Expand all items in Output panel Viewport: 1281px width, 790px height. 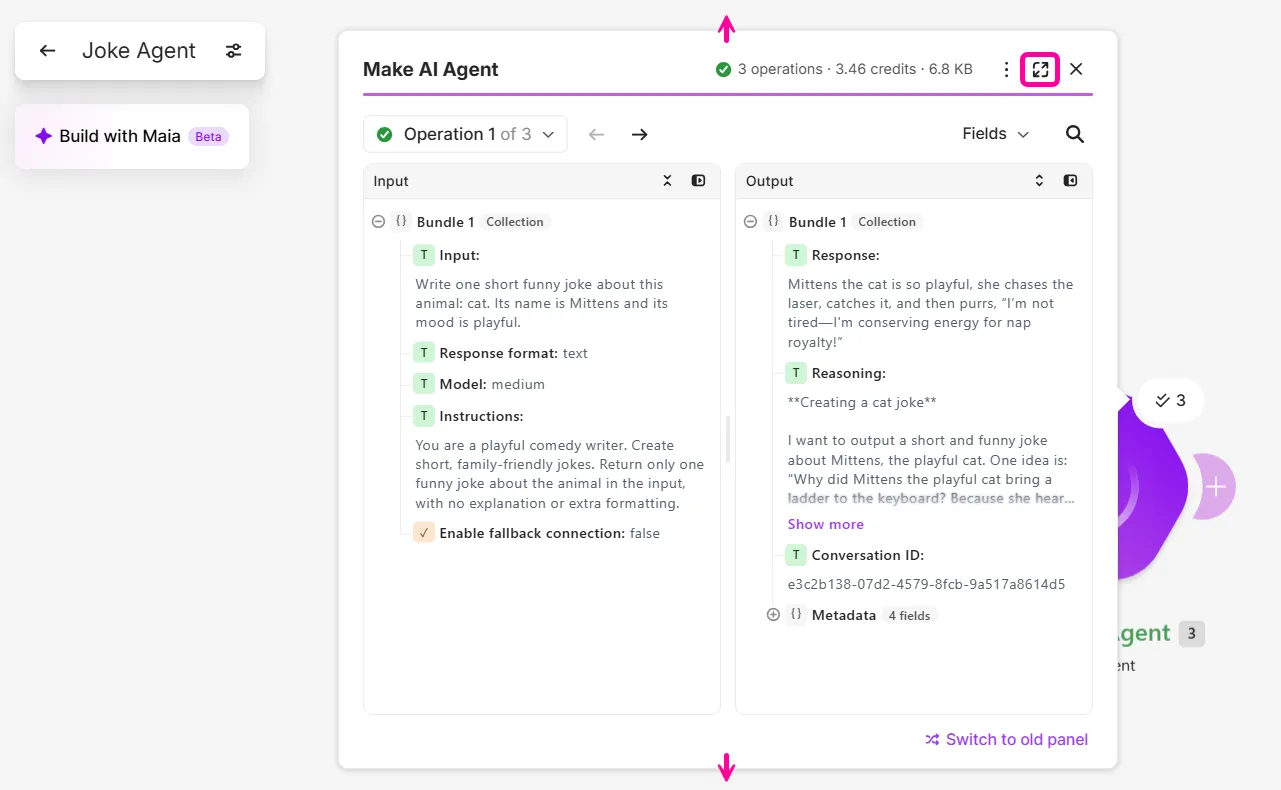[x=1040, y=181]
